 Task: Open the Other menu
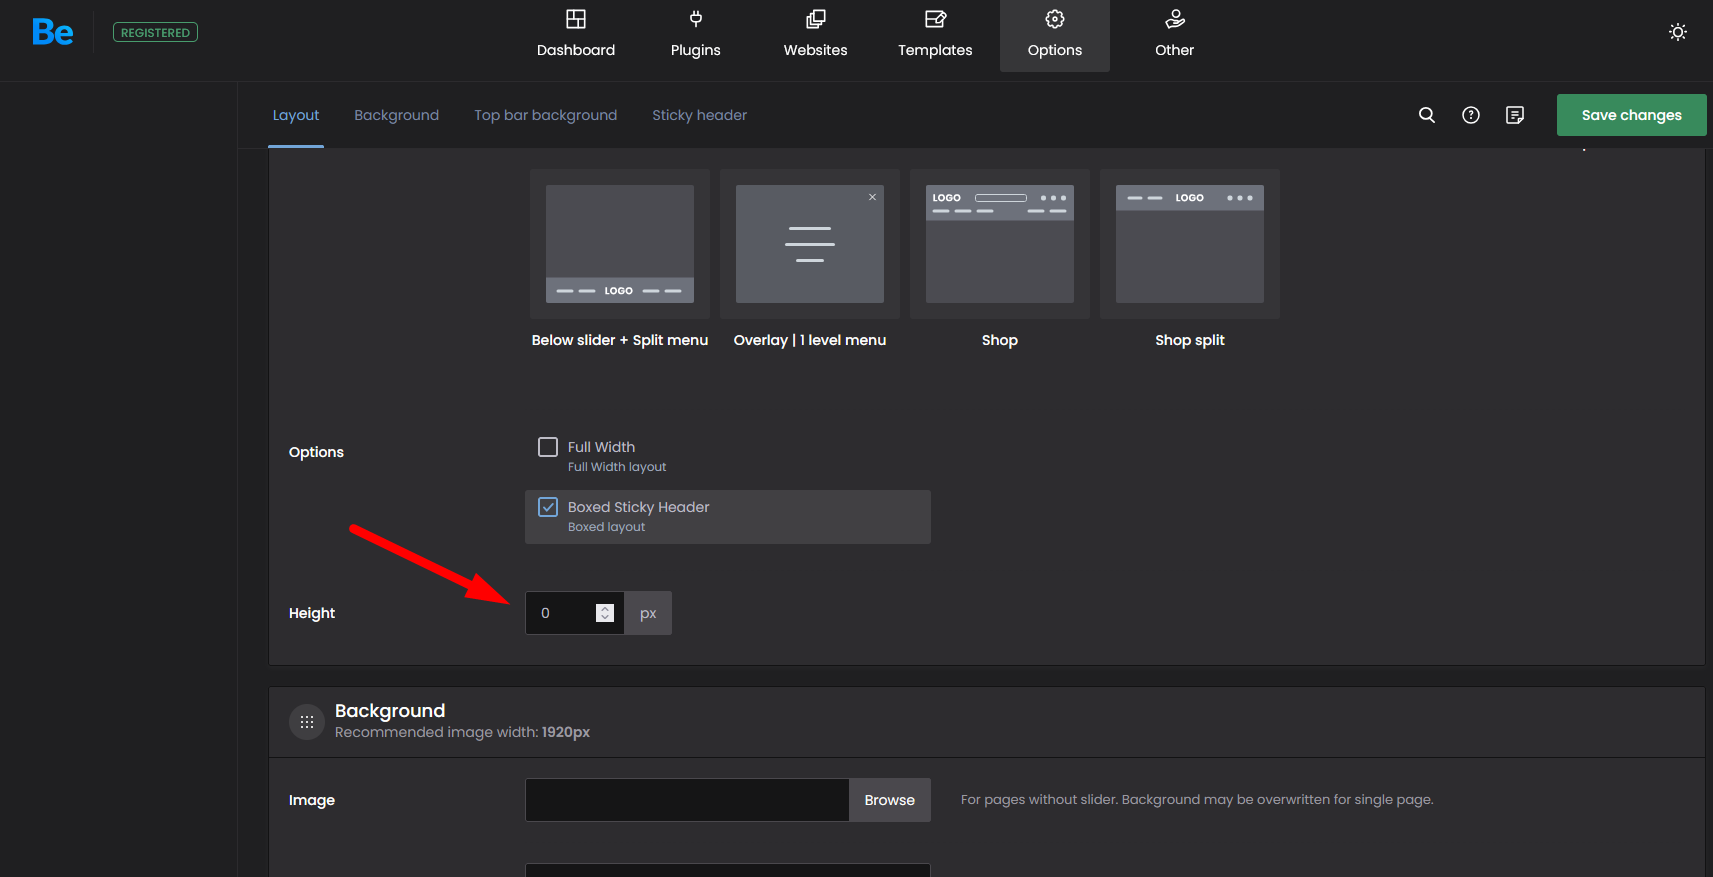coord(1175,36)
